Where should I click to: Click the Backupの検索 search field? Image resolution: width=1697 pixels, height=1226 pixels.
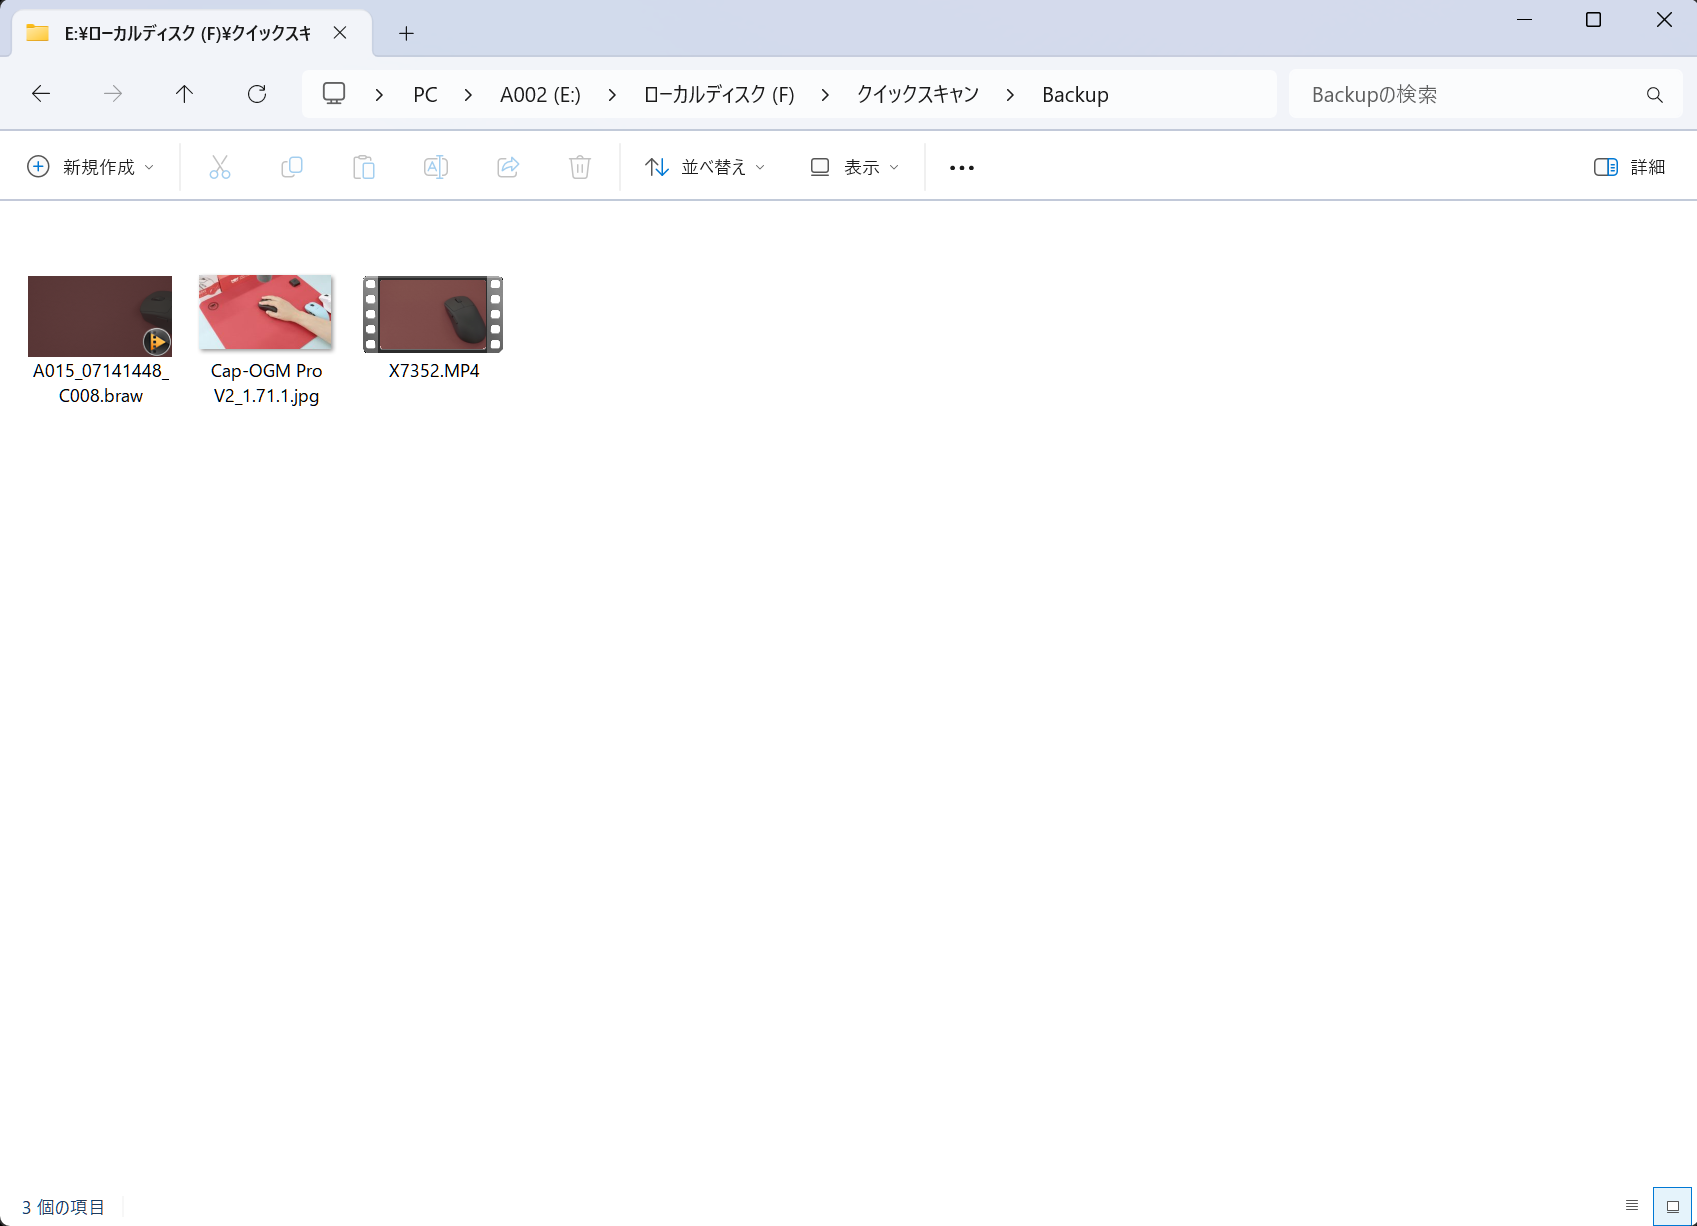[1470, 94]
